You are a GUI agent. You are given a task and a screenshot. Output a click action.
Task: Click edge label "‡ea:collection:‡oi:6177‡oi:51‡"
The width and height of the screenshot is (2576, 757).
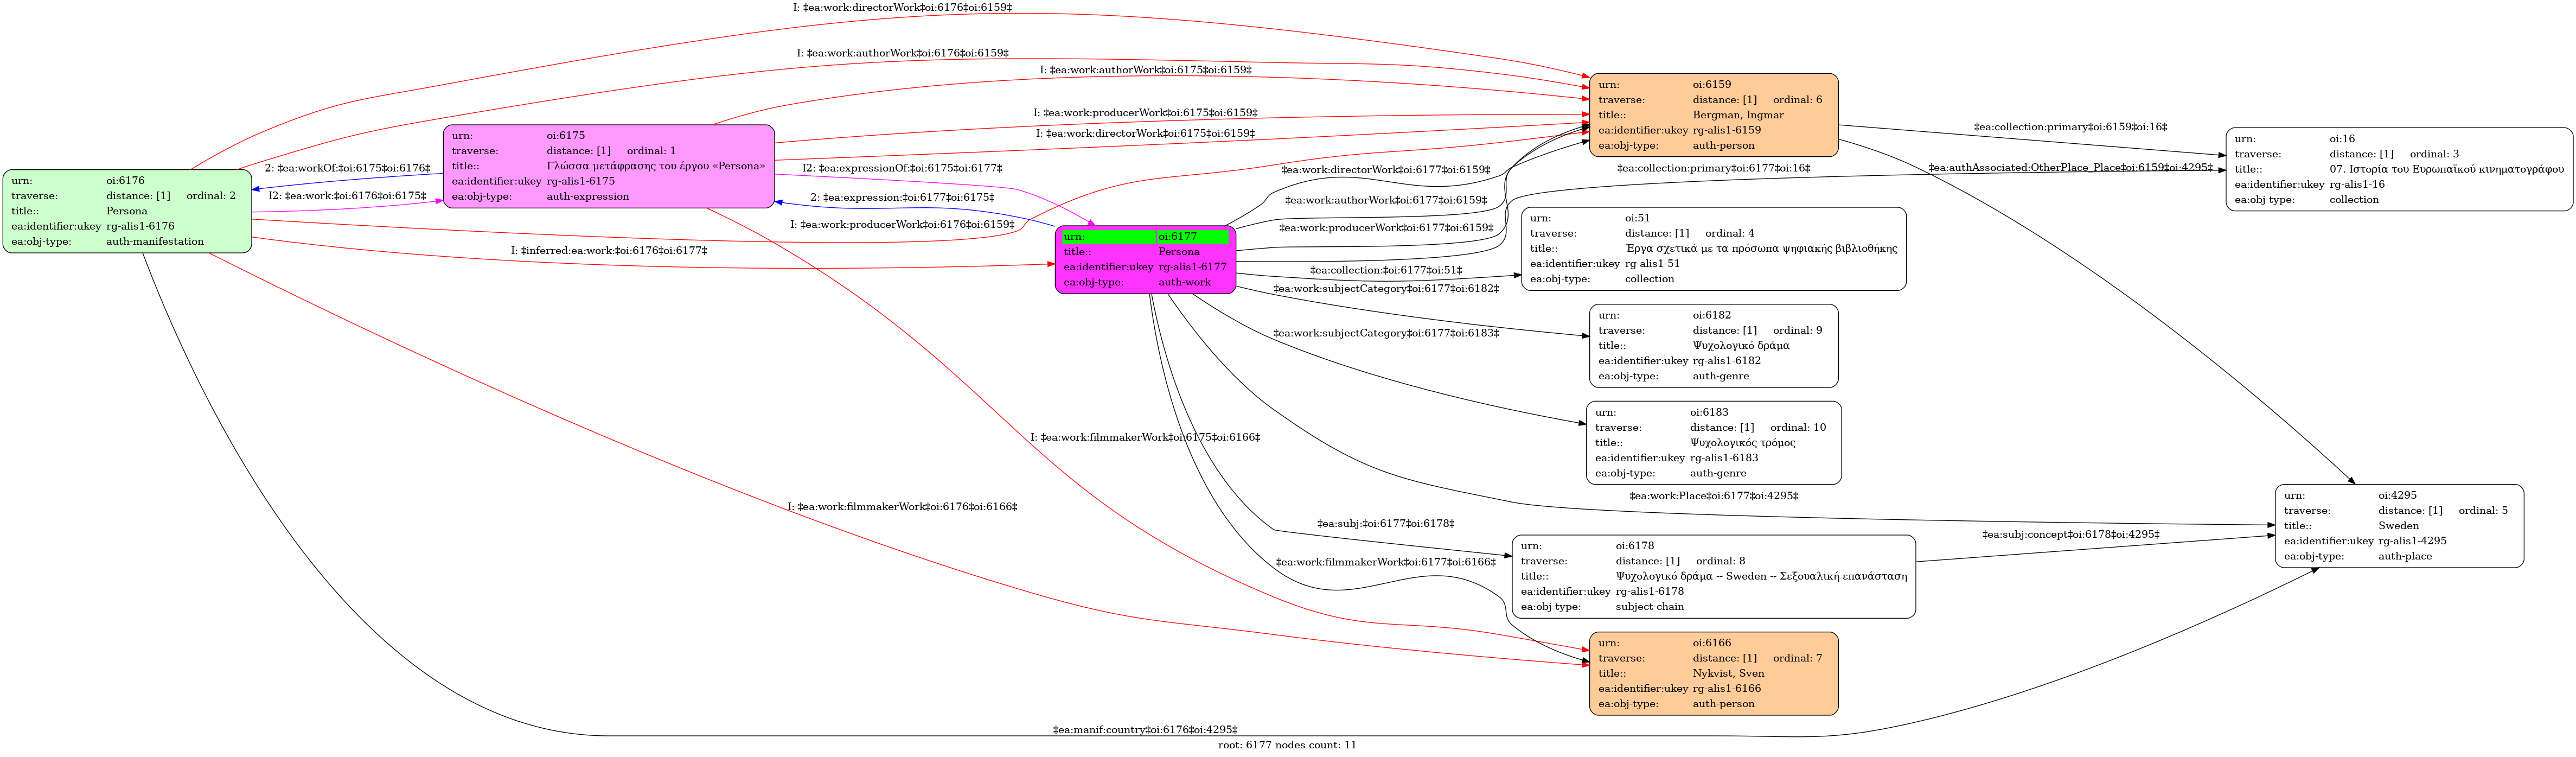(x=1385, y=270)
